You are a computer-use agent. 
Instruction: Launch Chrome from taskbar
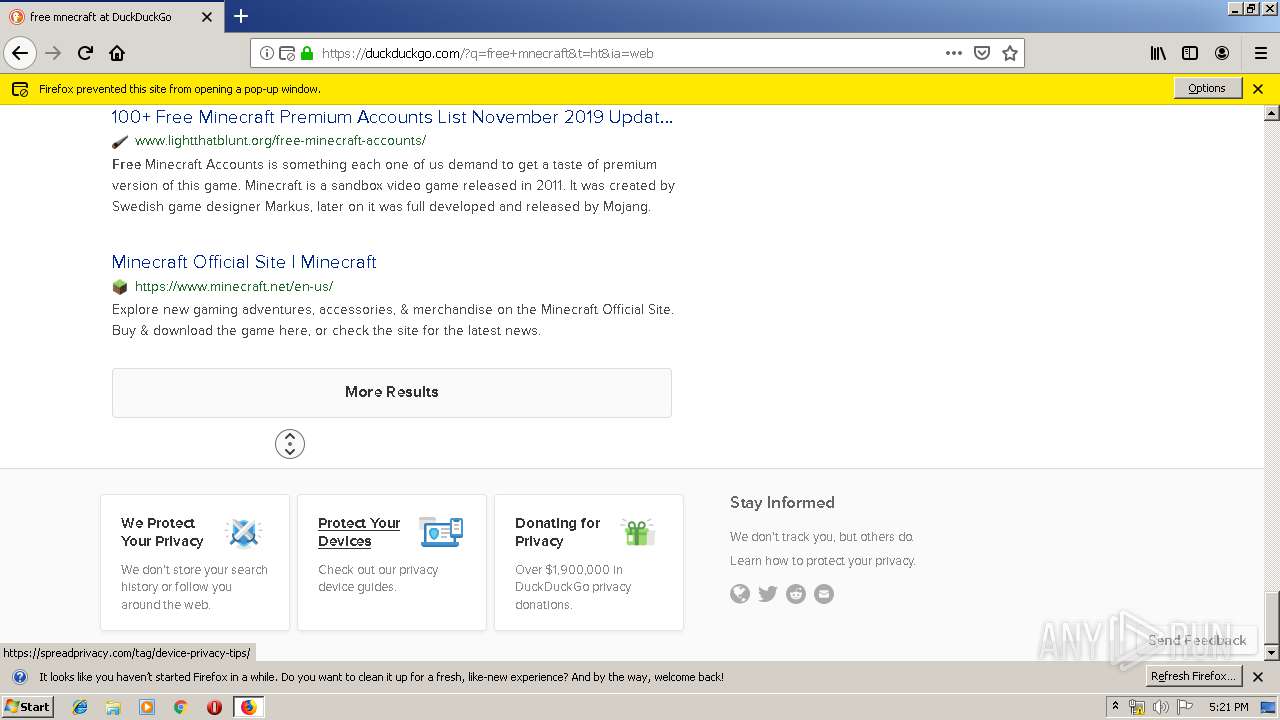point(180,707)
